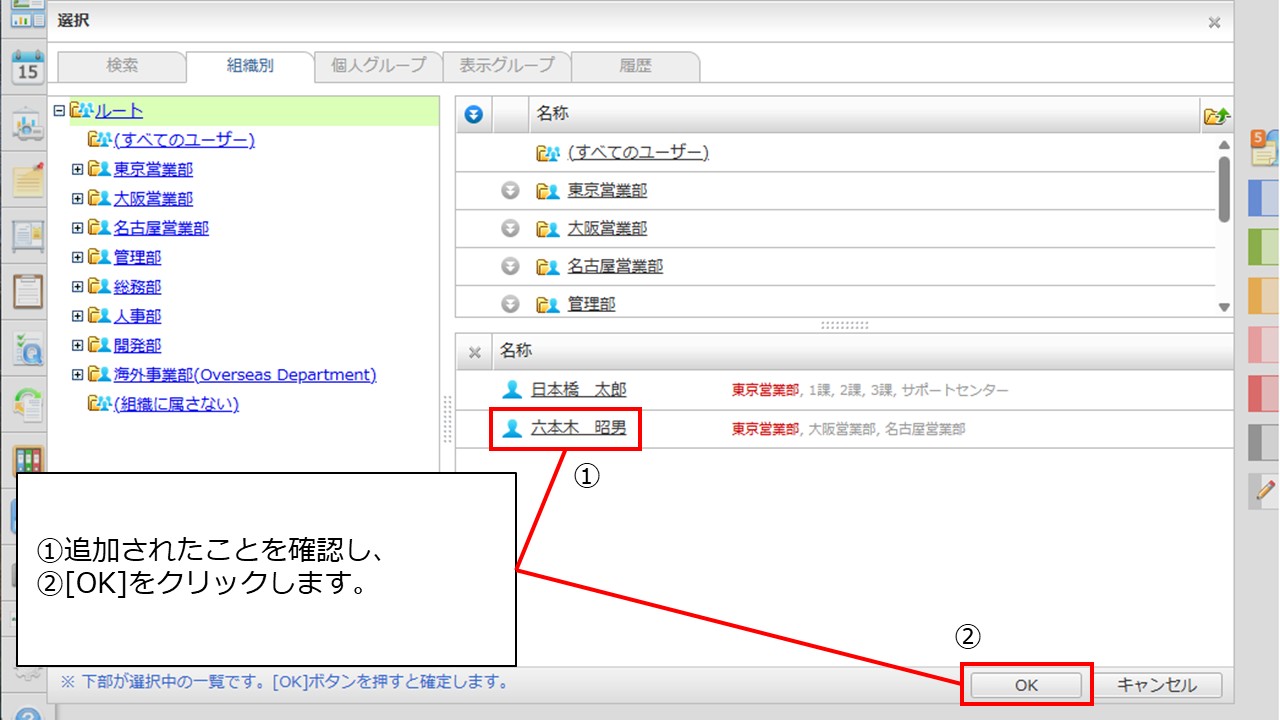Add 東京営業部 using its gray arrow icon
The width and height of the screenshot is (1280, 720).
click(x=510, y=191)
